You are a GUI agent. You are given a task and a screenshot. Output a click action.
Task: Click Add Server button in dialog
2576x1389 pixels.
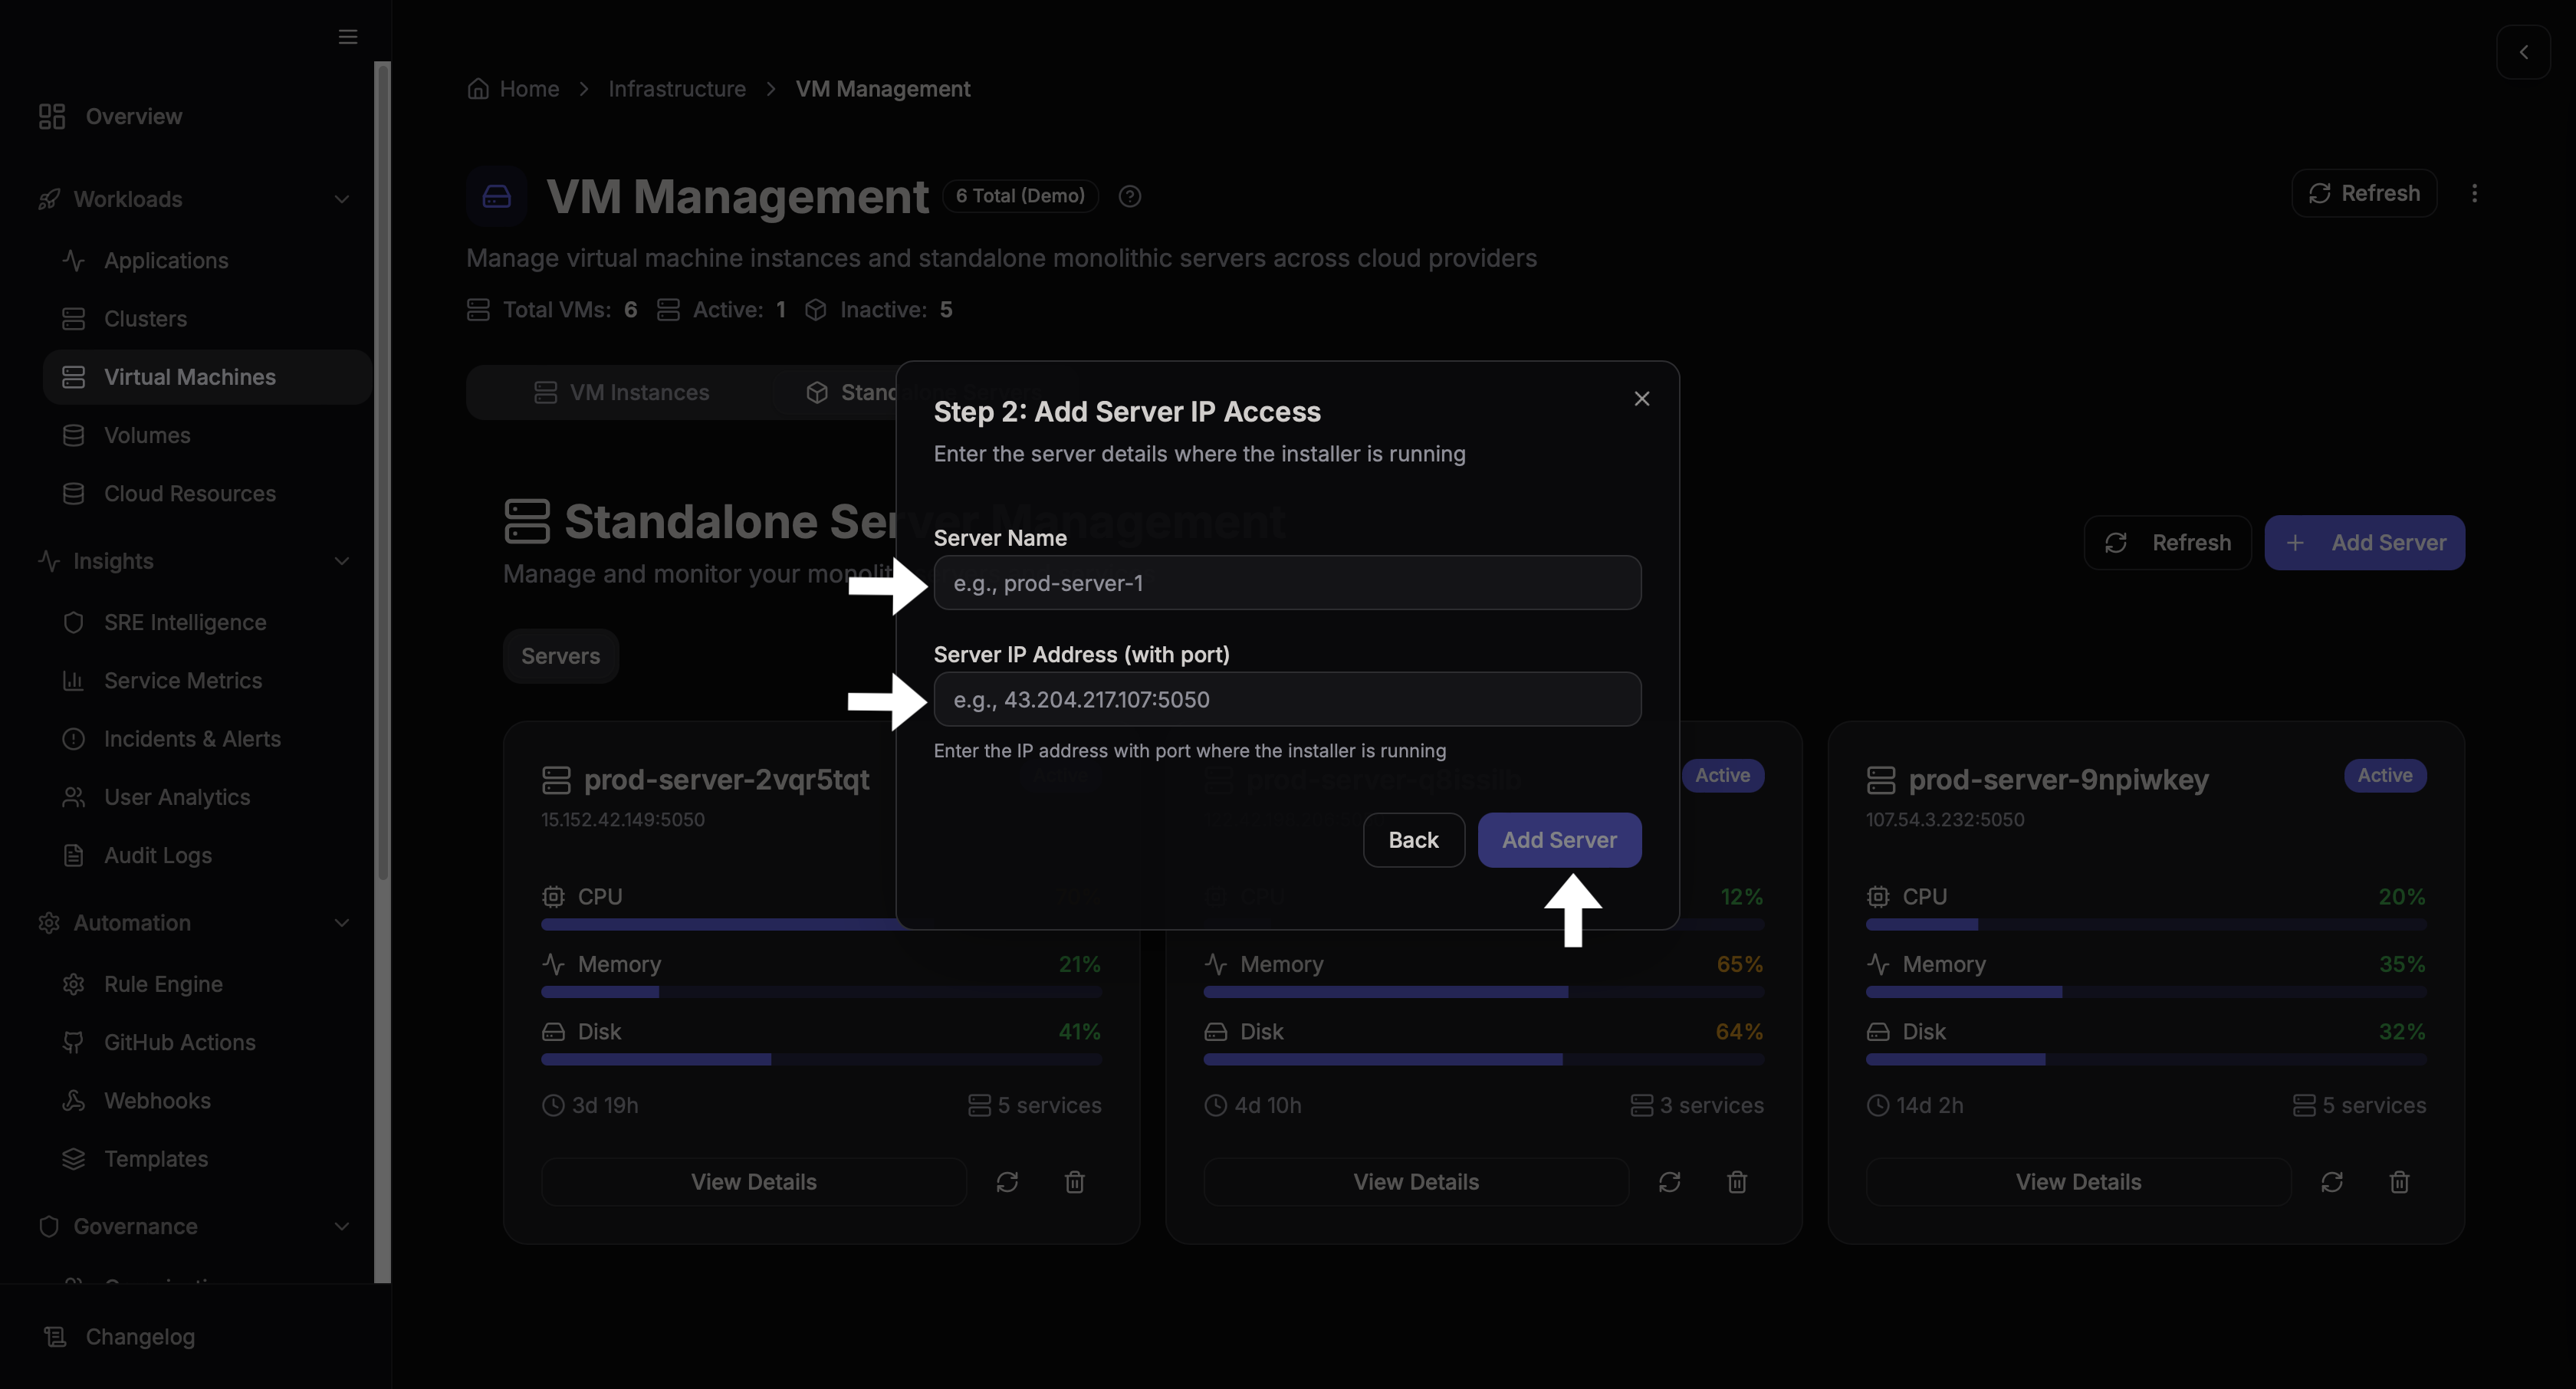[1559, 840]
